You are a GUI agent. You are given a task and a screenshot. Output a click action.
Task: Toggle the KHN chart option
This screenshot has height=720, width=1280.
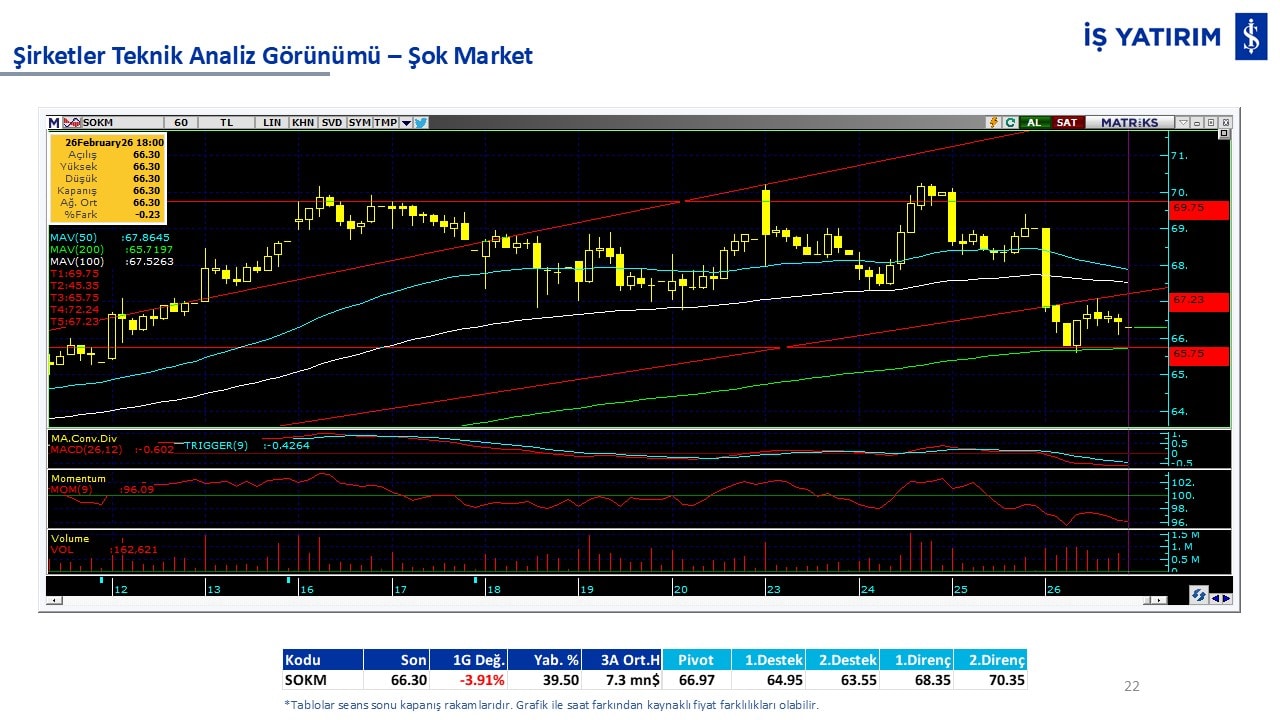[302, 123]
